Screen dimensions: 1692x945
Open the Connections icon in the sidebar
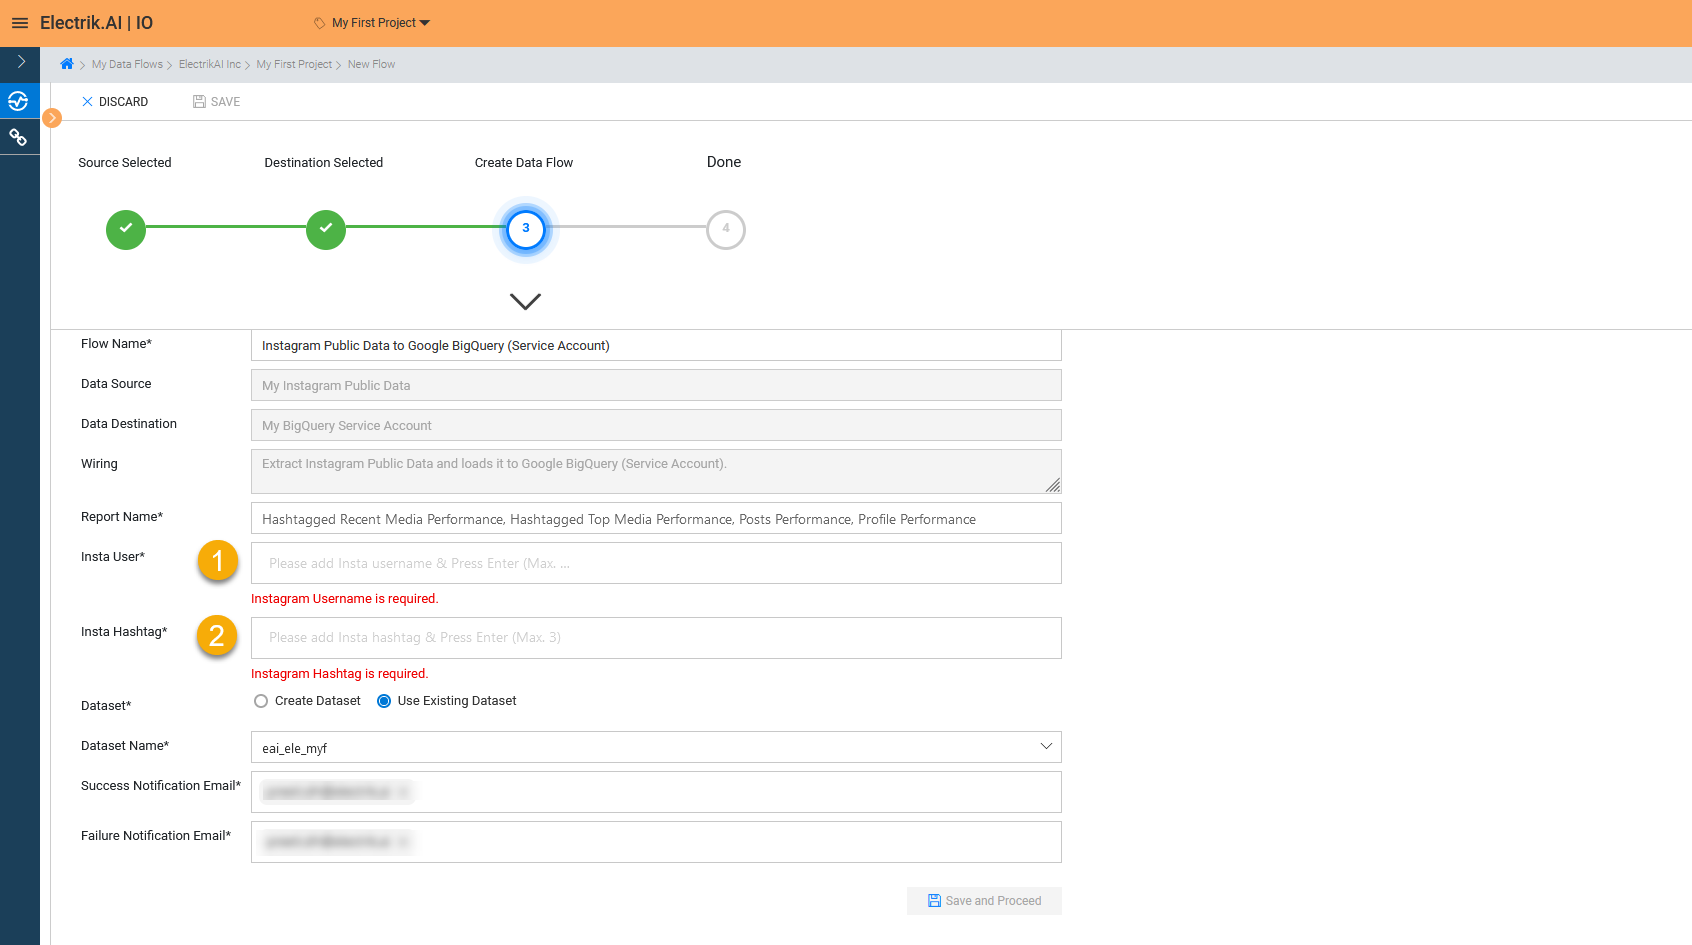tap(19, 136)
